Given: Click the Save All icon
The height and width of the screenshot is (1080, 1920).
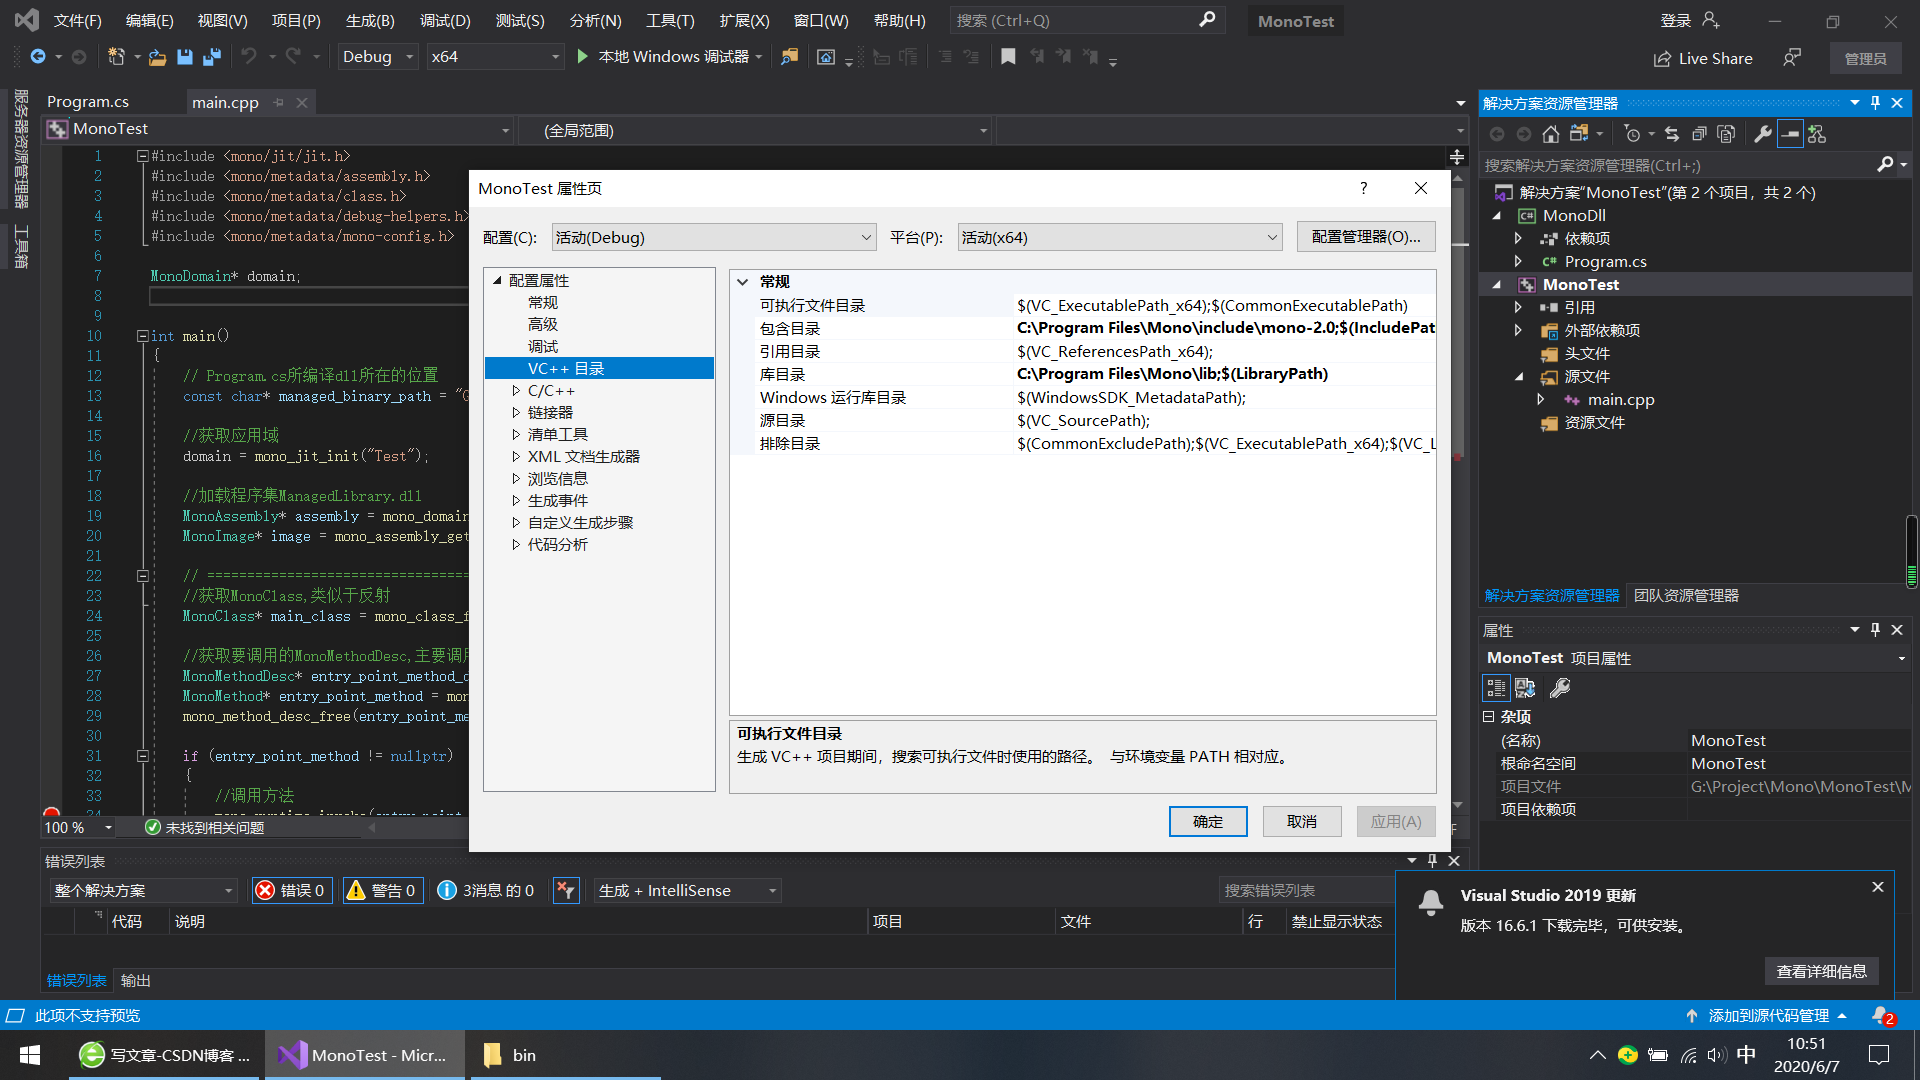Looking at the screenshot, I should pyautogui.click(x=211, y=57).
